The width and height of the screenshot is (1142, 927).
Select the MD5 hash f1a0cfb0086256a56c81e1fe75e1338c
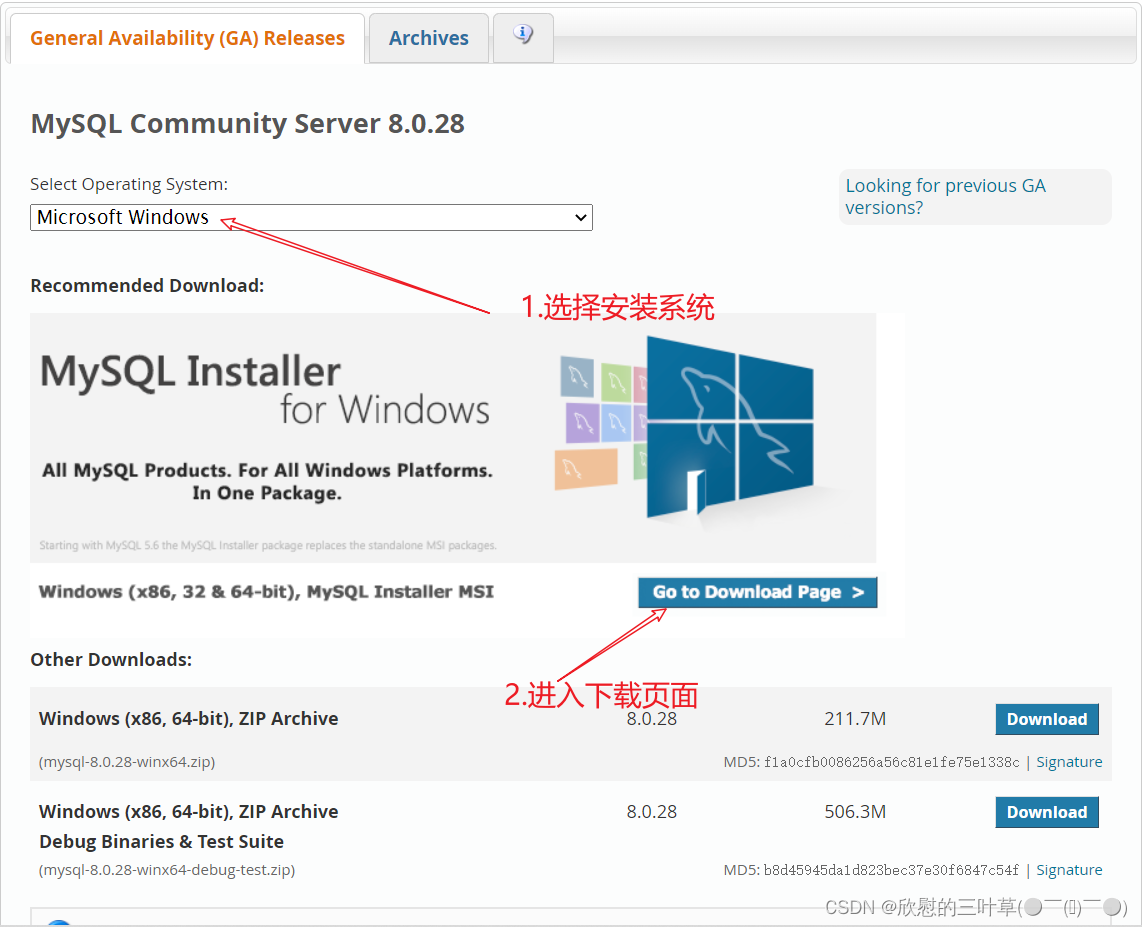[891, 762]
